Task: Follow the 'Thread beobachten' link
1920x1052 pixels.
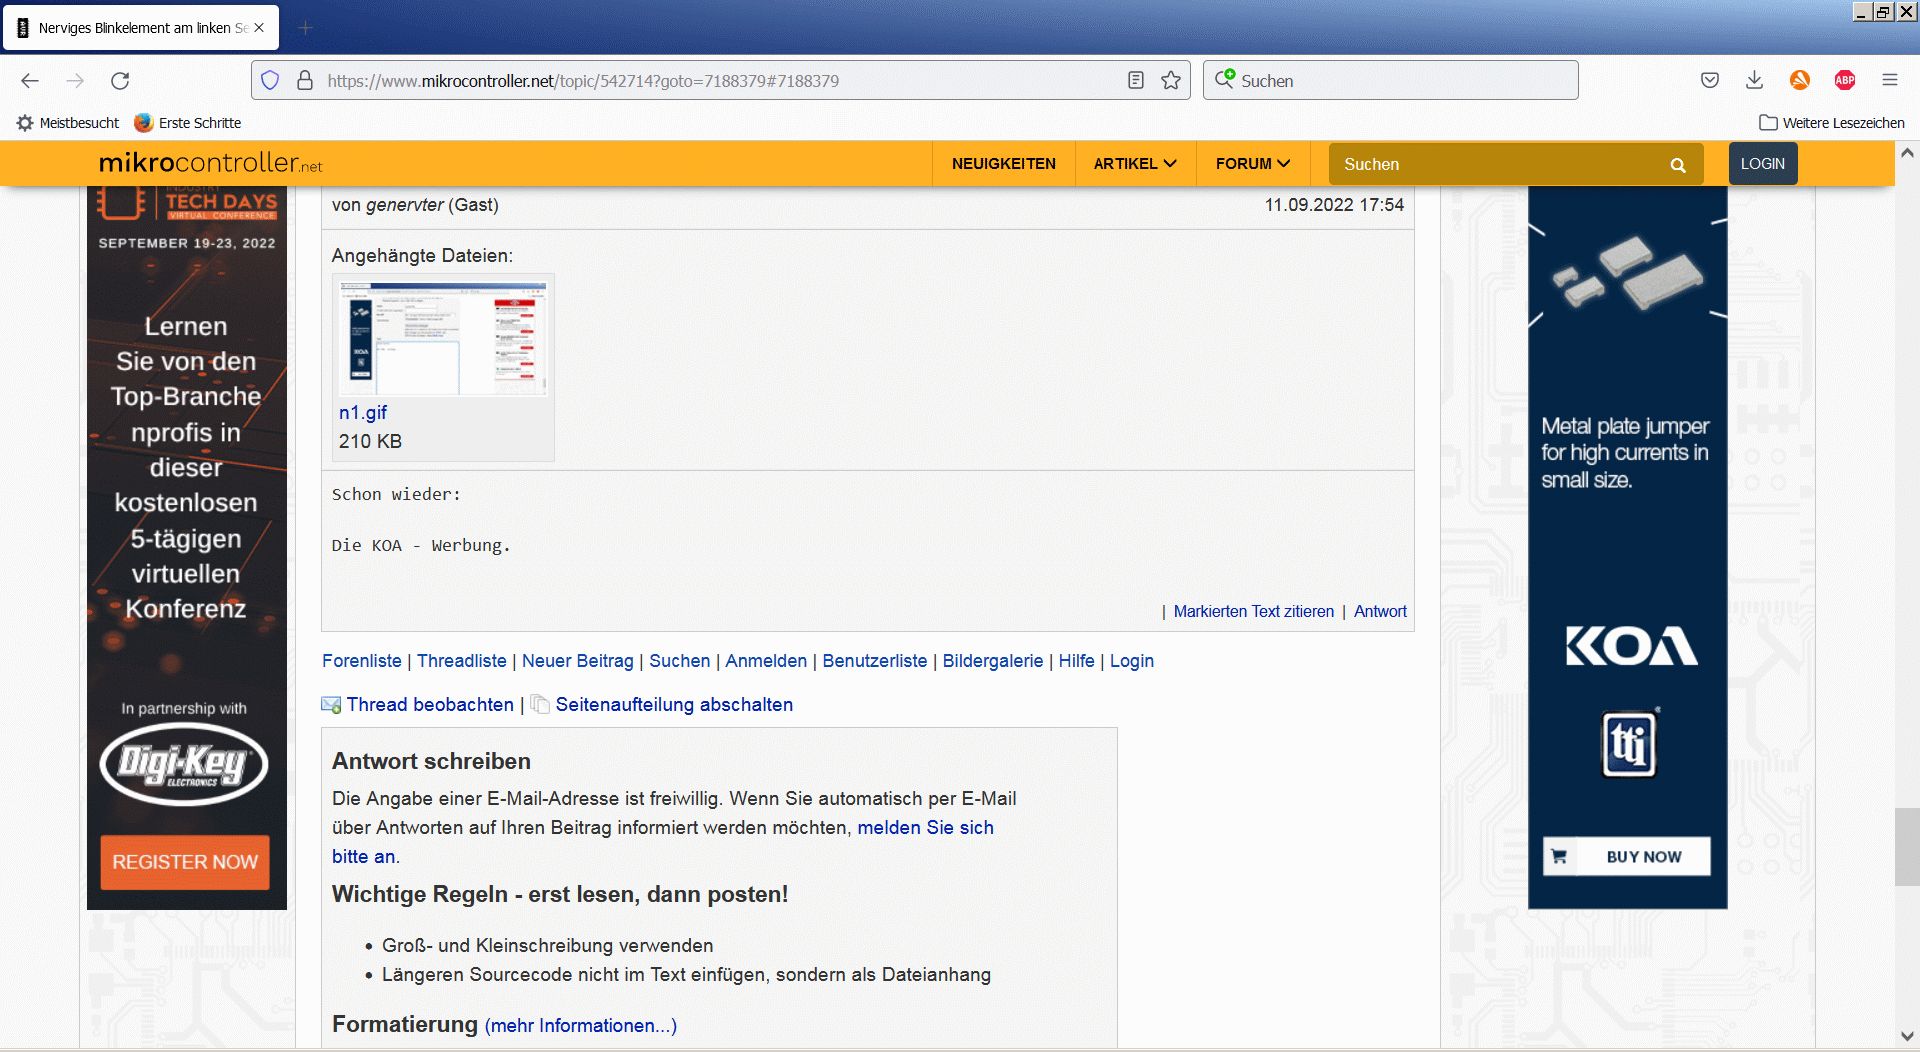Action: pos(429,705)
